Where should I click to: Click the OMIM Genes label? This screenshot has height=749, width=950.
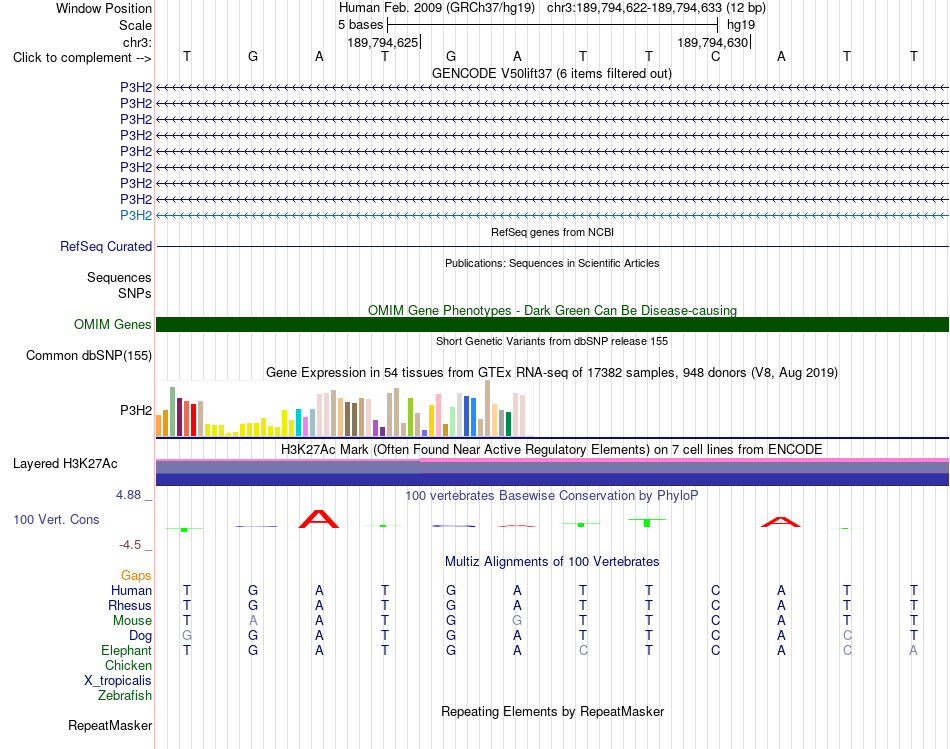(x=113, y=324)
